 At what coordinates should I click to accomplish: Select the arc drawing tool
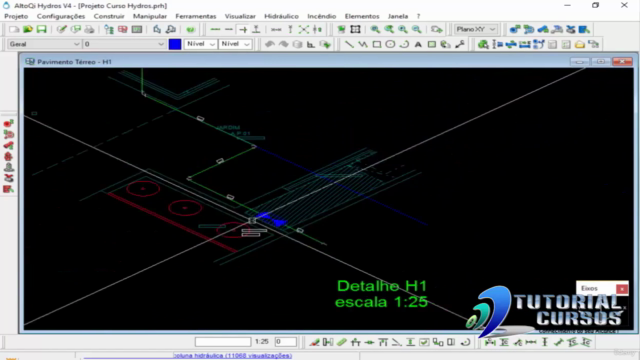tap(404, 44)
